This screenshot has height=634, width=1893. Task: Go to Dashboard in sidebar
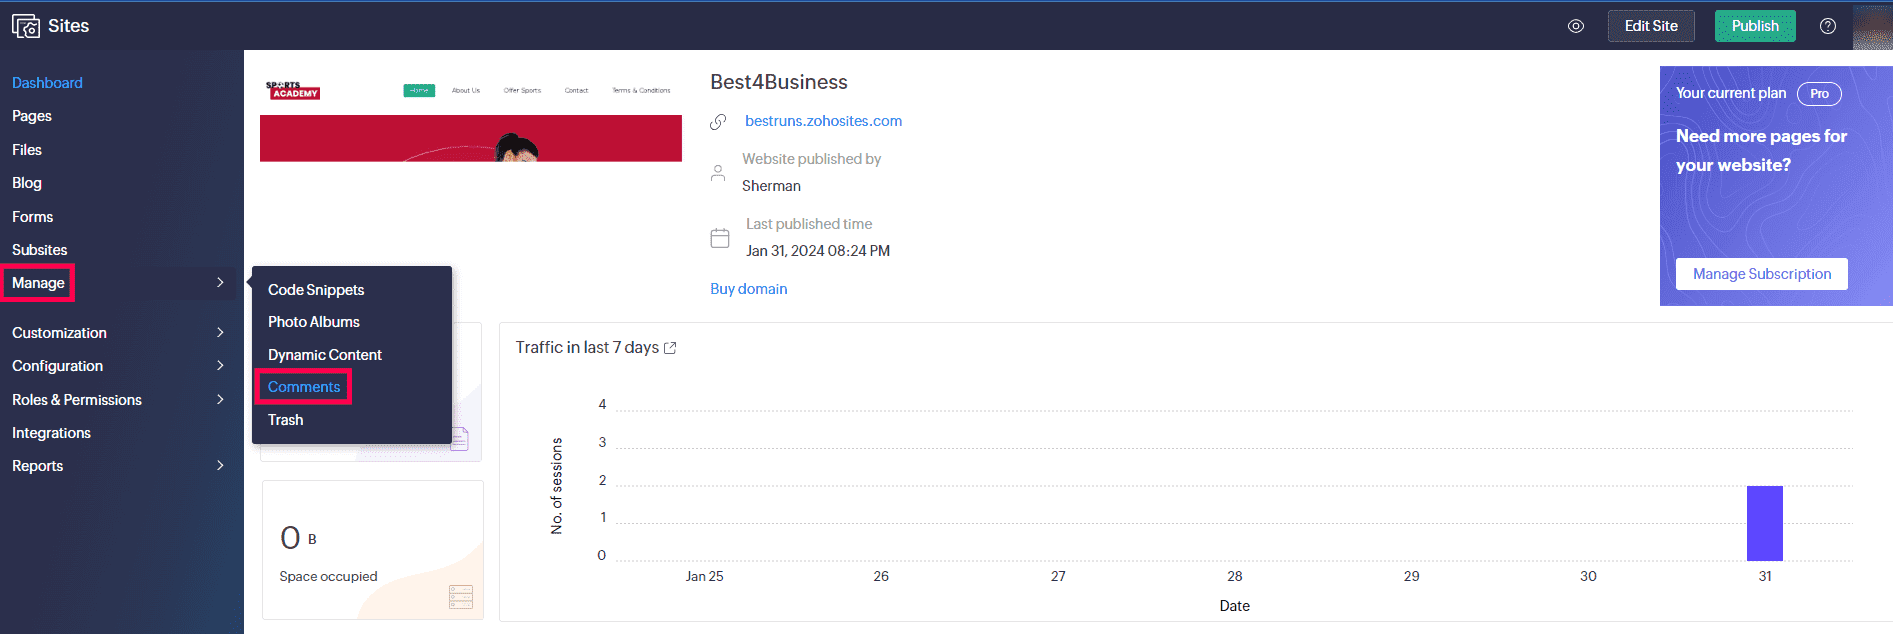pyautogui.click(x=47, y=83)
